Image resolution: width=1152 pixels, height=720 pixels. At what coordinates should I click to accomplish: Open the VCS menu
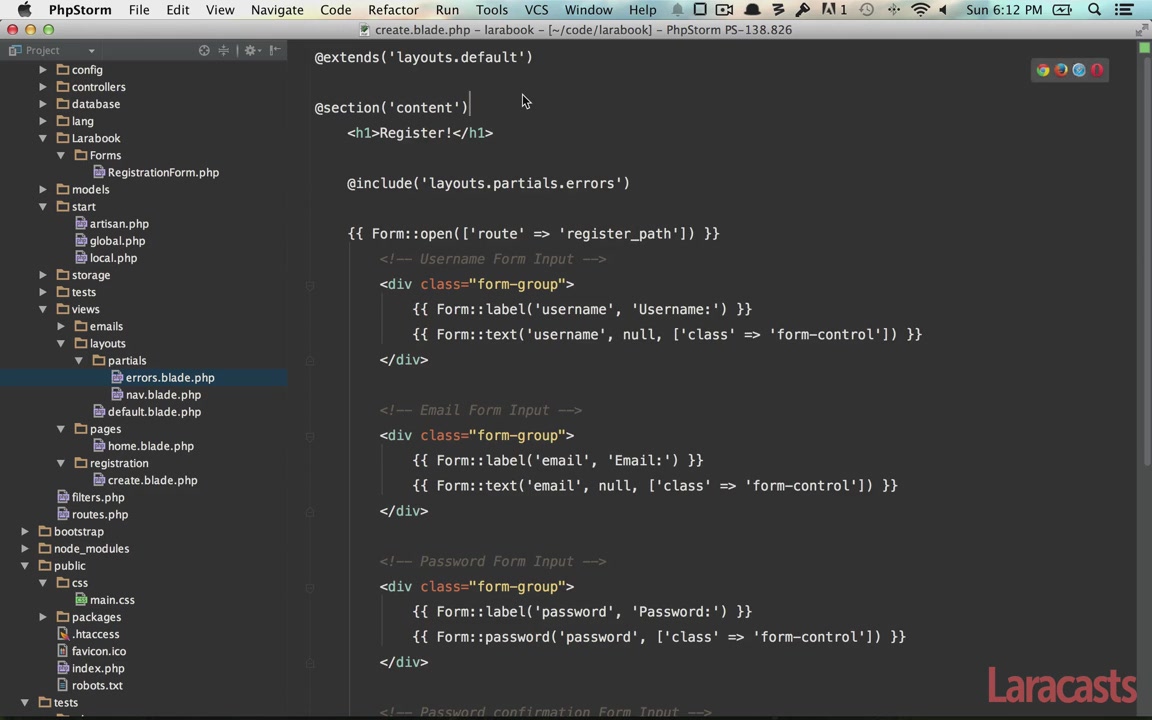click(x=536, y=10)
